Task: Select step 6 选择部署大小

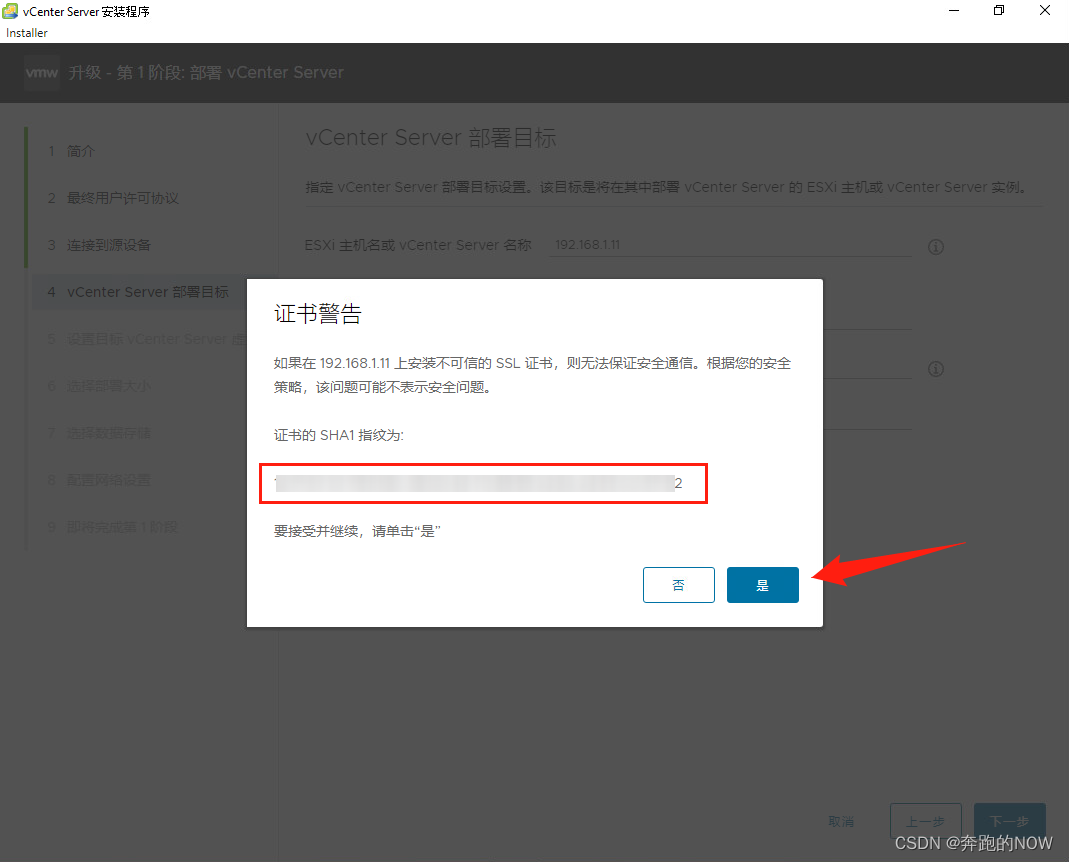Action: (100, 386)
